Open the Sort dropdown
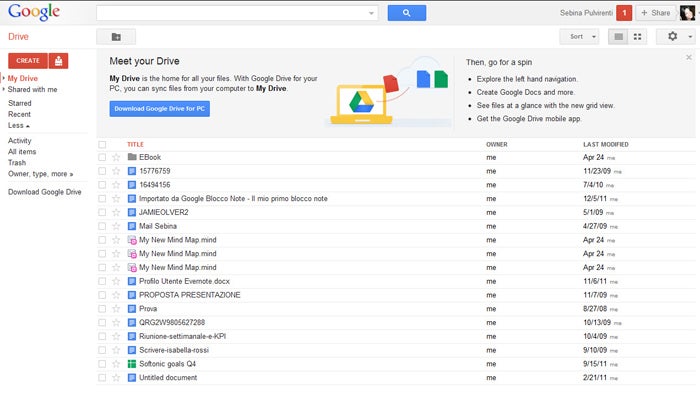Screen dimensions: 700x395 click(579, 37)
